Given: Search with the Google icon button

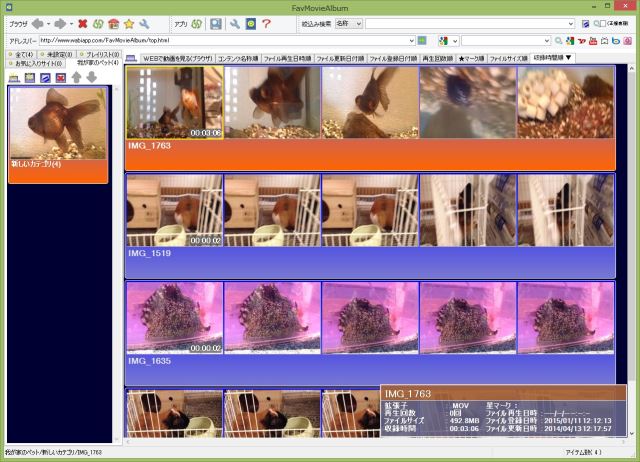Looking at the screenshot, I should [x=570, y=40].
